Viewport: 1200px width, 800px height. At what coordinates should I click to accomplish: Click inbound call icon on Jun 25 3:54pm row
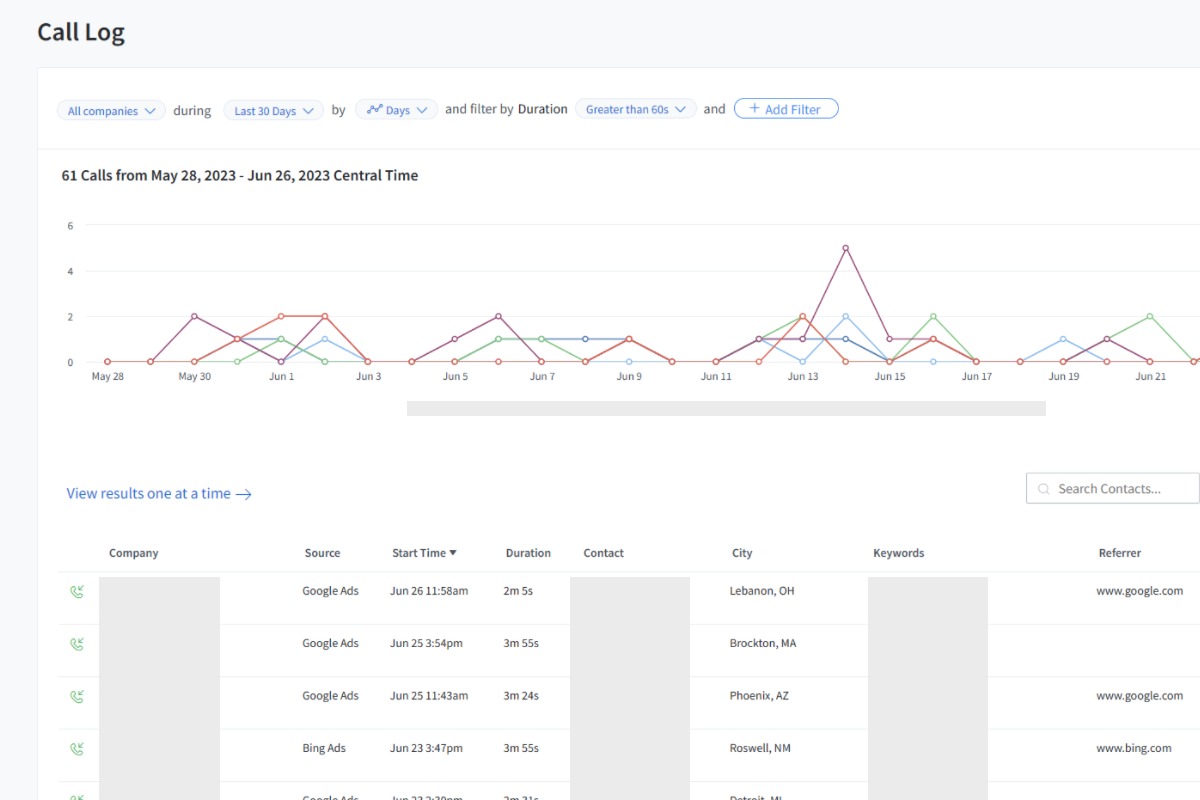[77, 643]
